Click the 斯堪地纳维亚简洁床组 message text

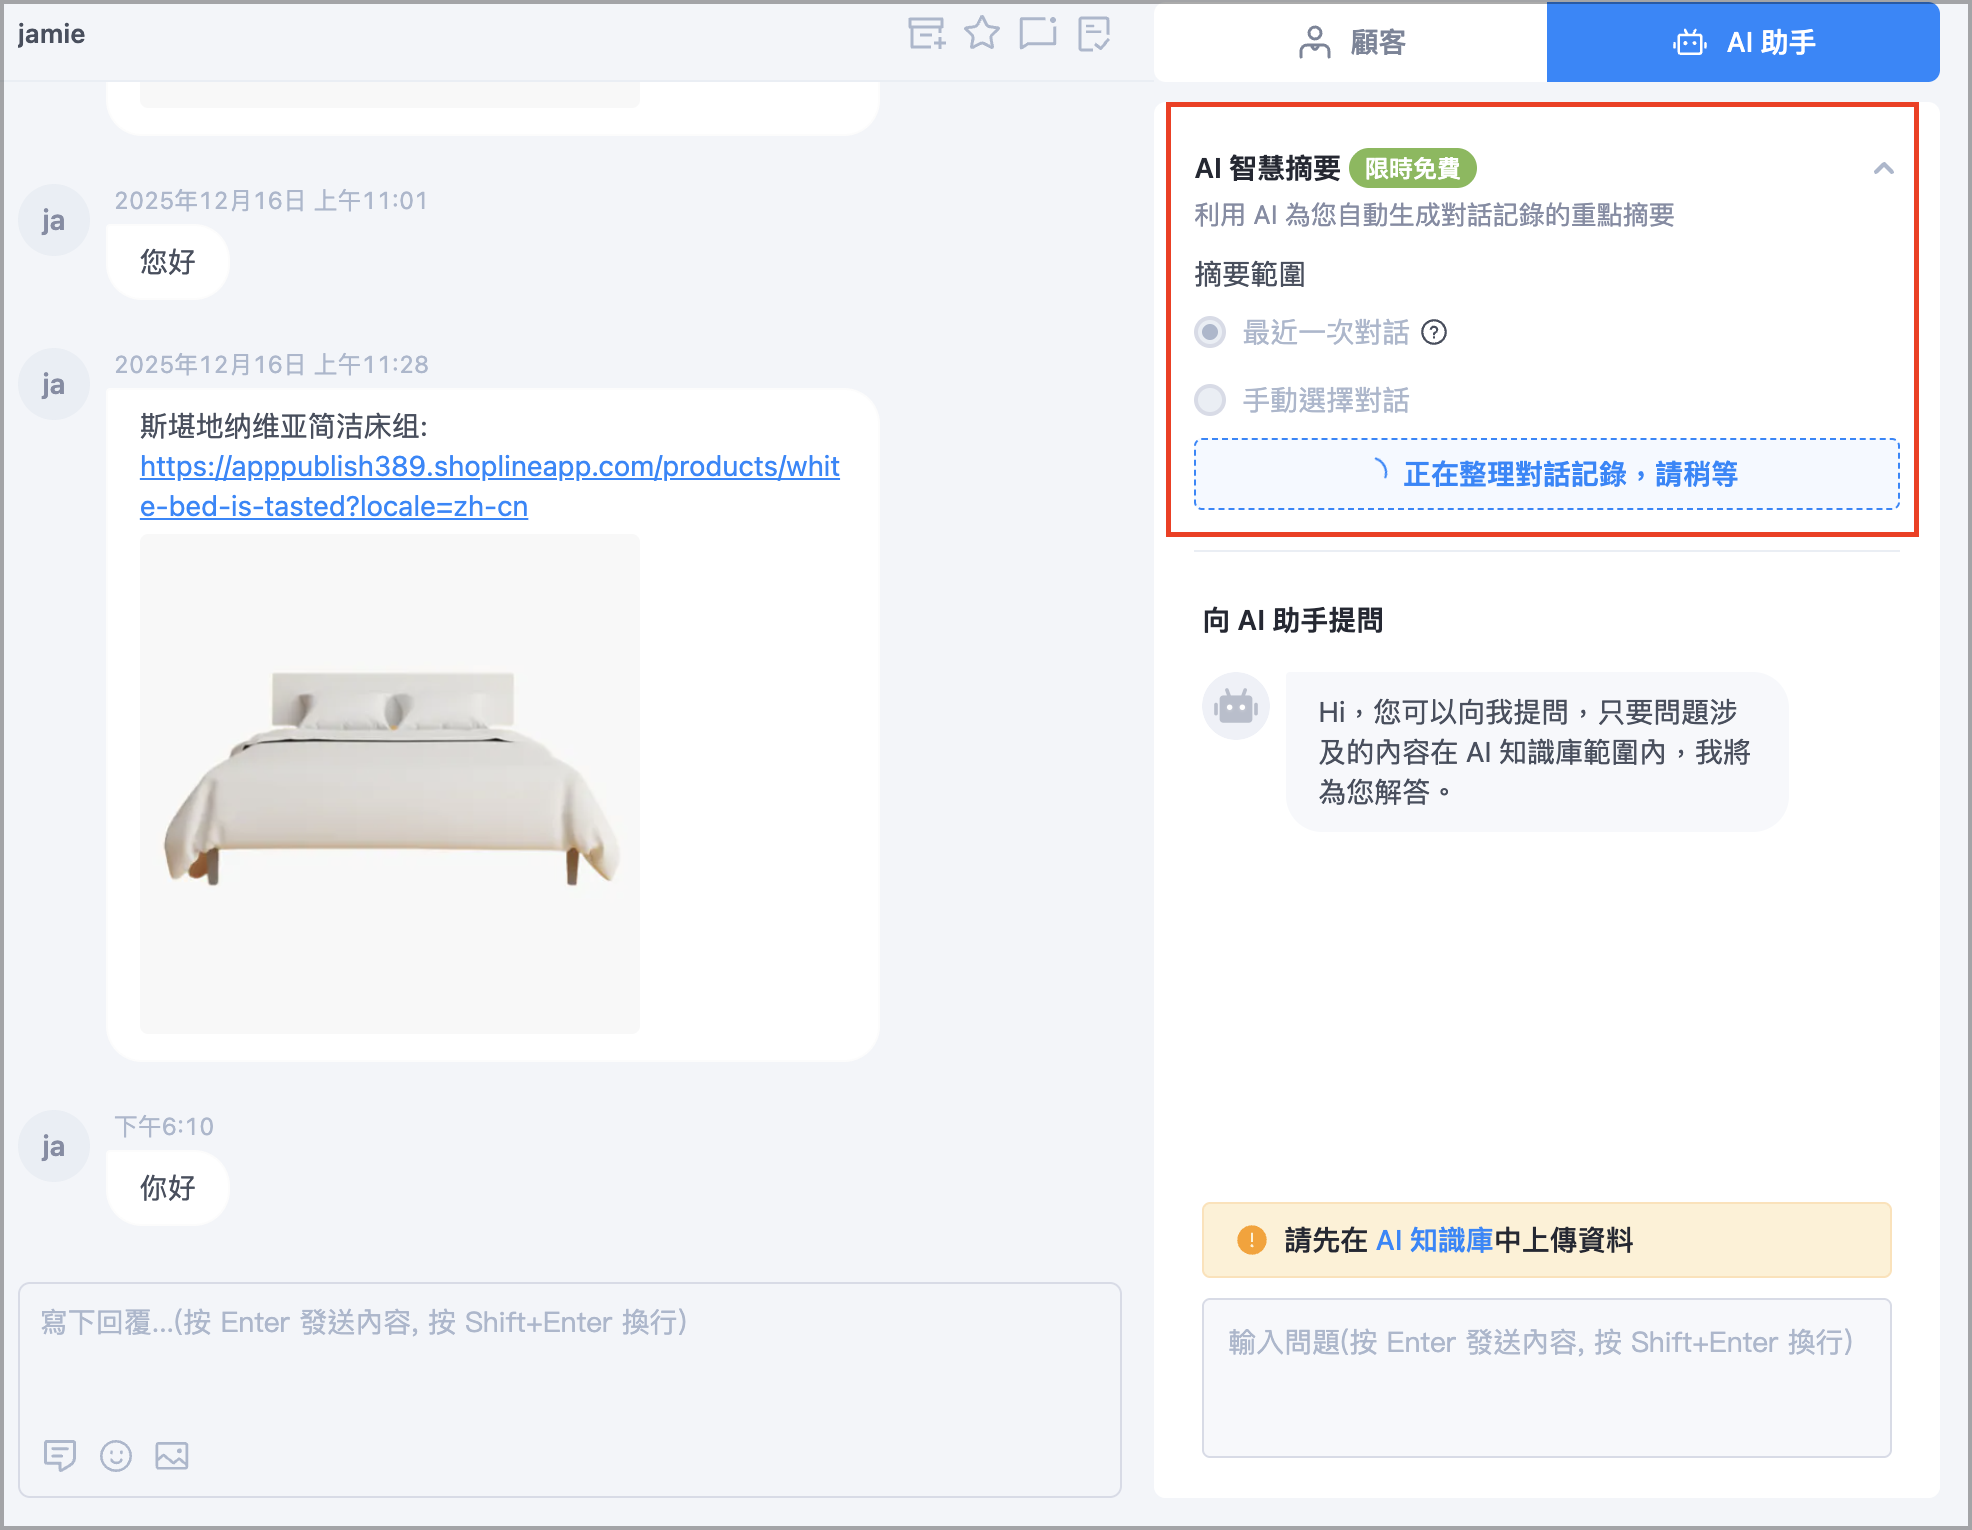coord(284,426)
